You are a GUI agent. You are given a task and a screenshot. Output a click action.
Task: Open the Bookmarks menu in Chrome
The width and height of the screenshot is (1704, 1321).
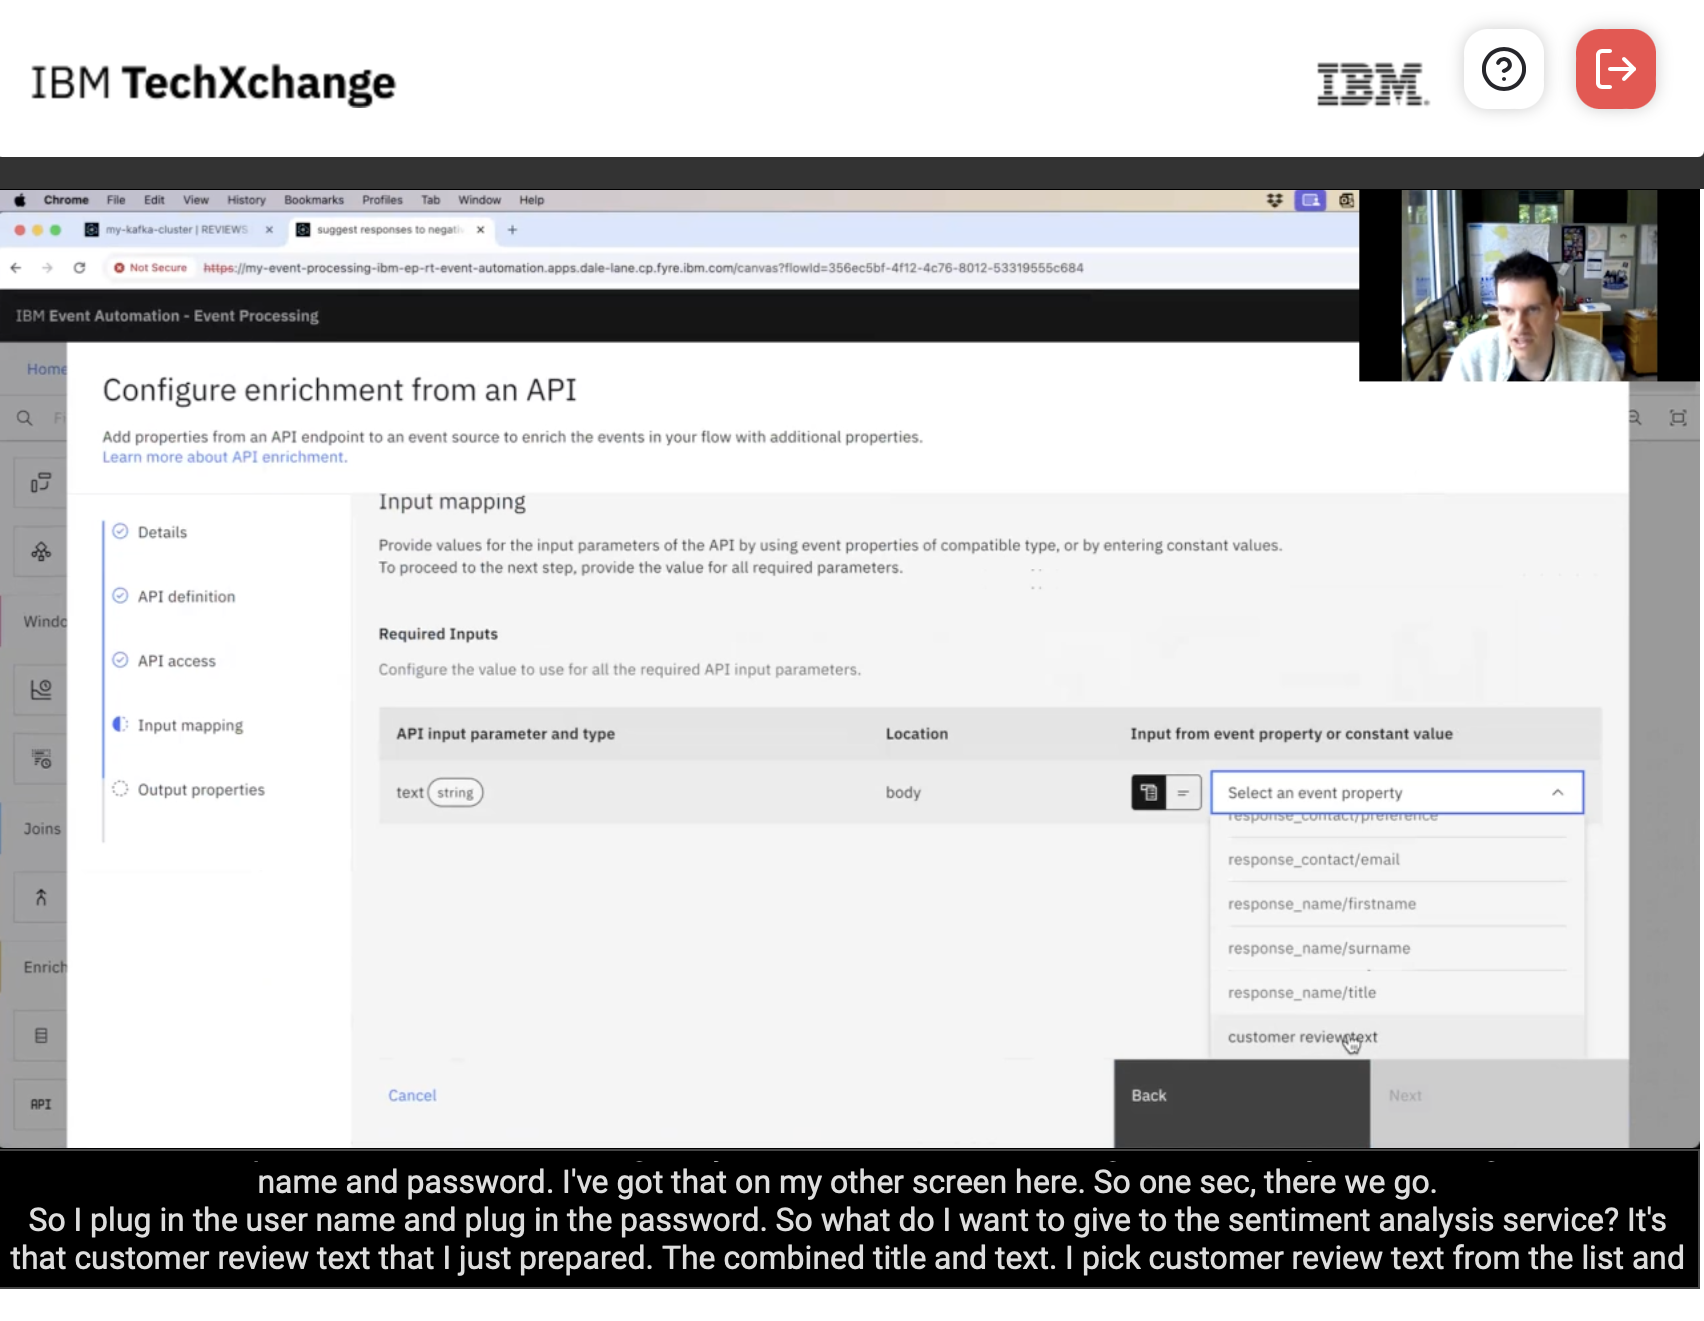(313, 200)
